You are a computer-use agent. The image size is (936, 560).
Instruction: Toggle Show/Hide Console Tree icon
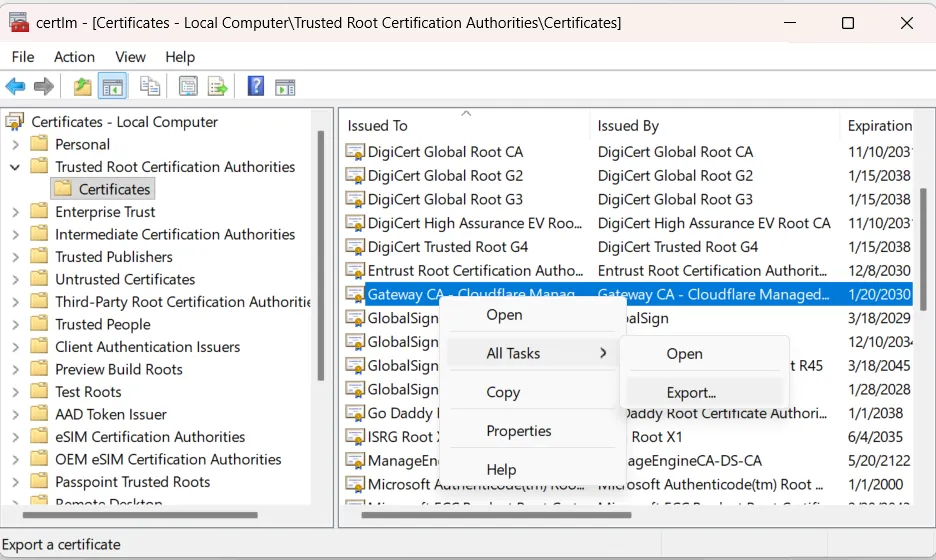point(112,87)
